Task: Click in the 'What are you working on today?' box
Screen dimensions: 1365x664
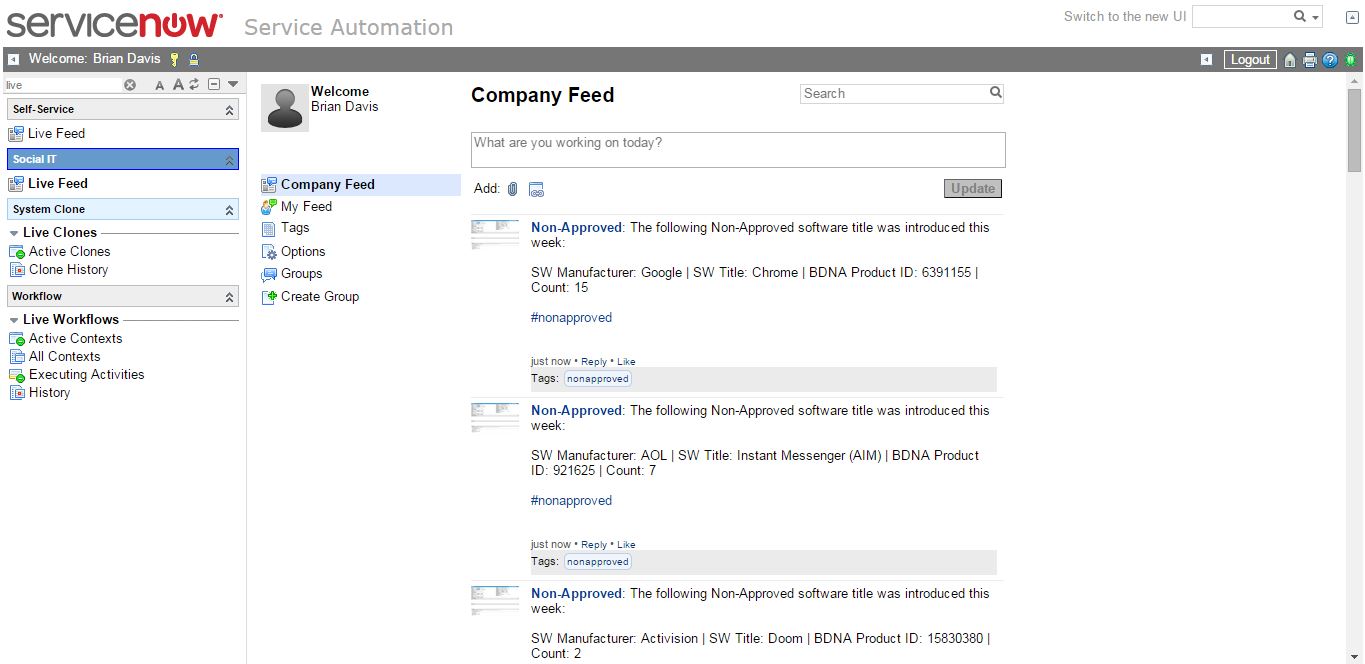Action: click(737, 150)
